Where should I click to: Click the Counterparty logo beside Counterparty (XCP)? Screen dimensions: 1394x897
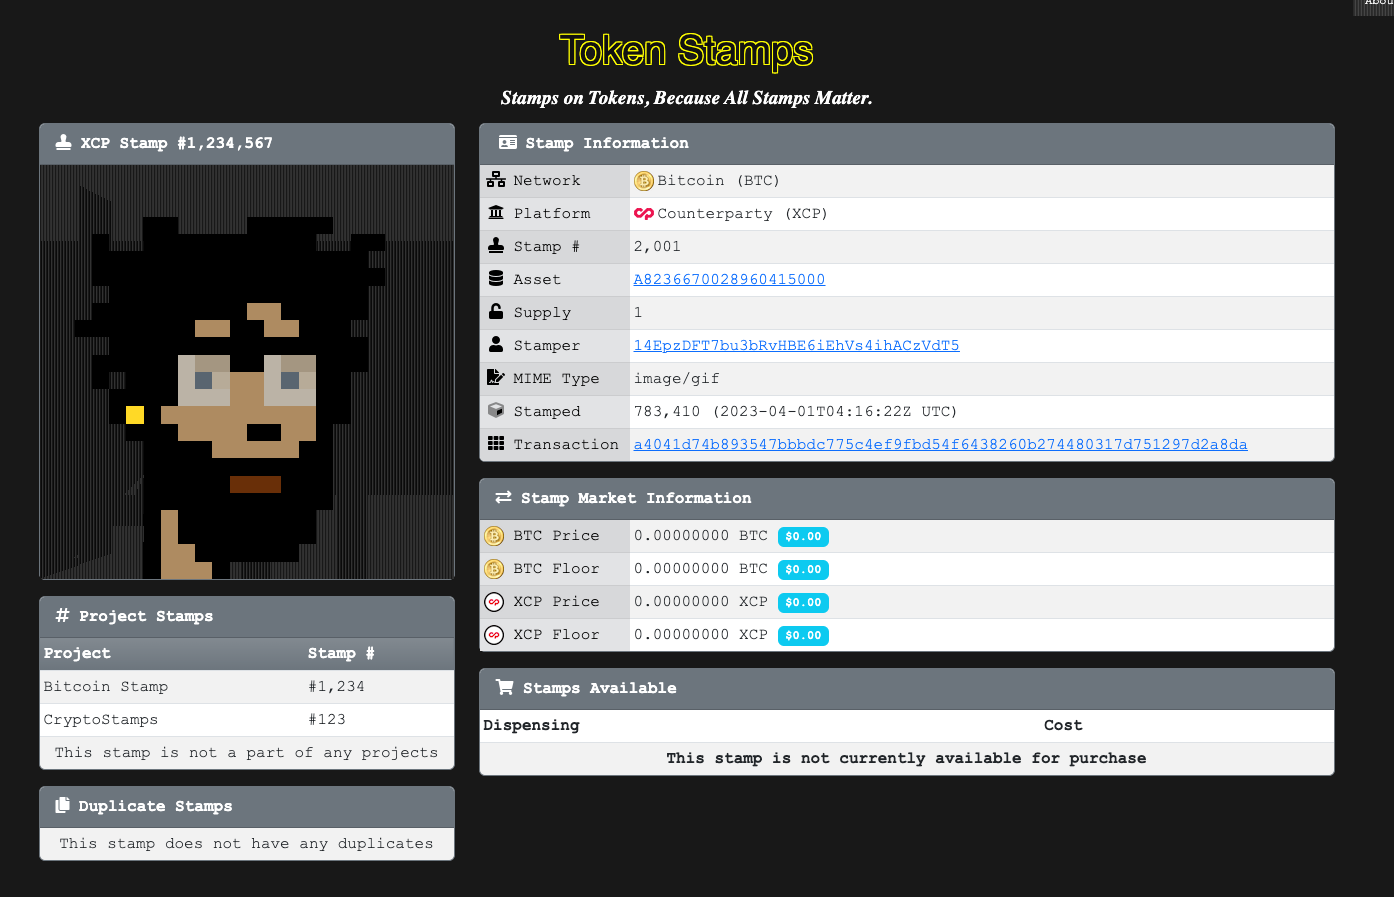pos(644,213)
